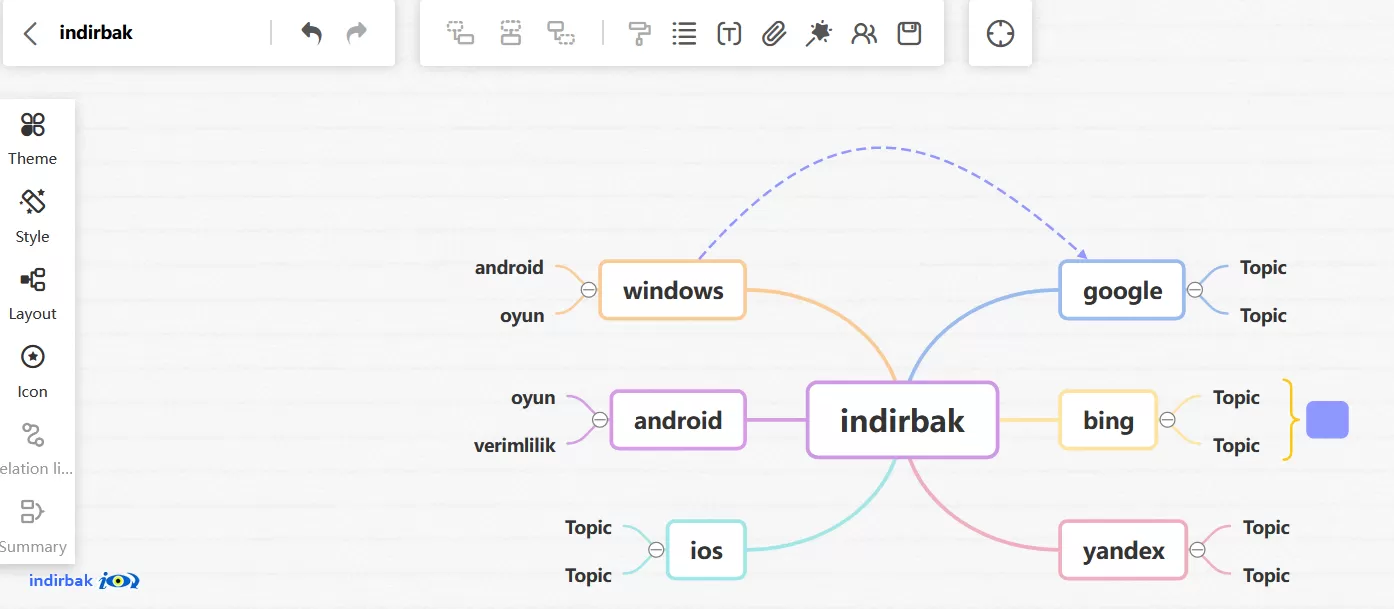Center the map with the target icon
Viewport: 1394px width, 609px height.
[1000, 33]
